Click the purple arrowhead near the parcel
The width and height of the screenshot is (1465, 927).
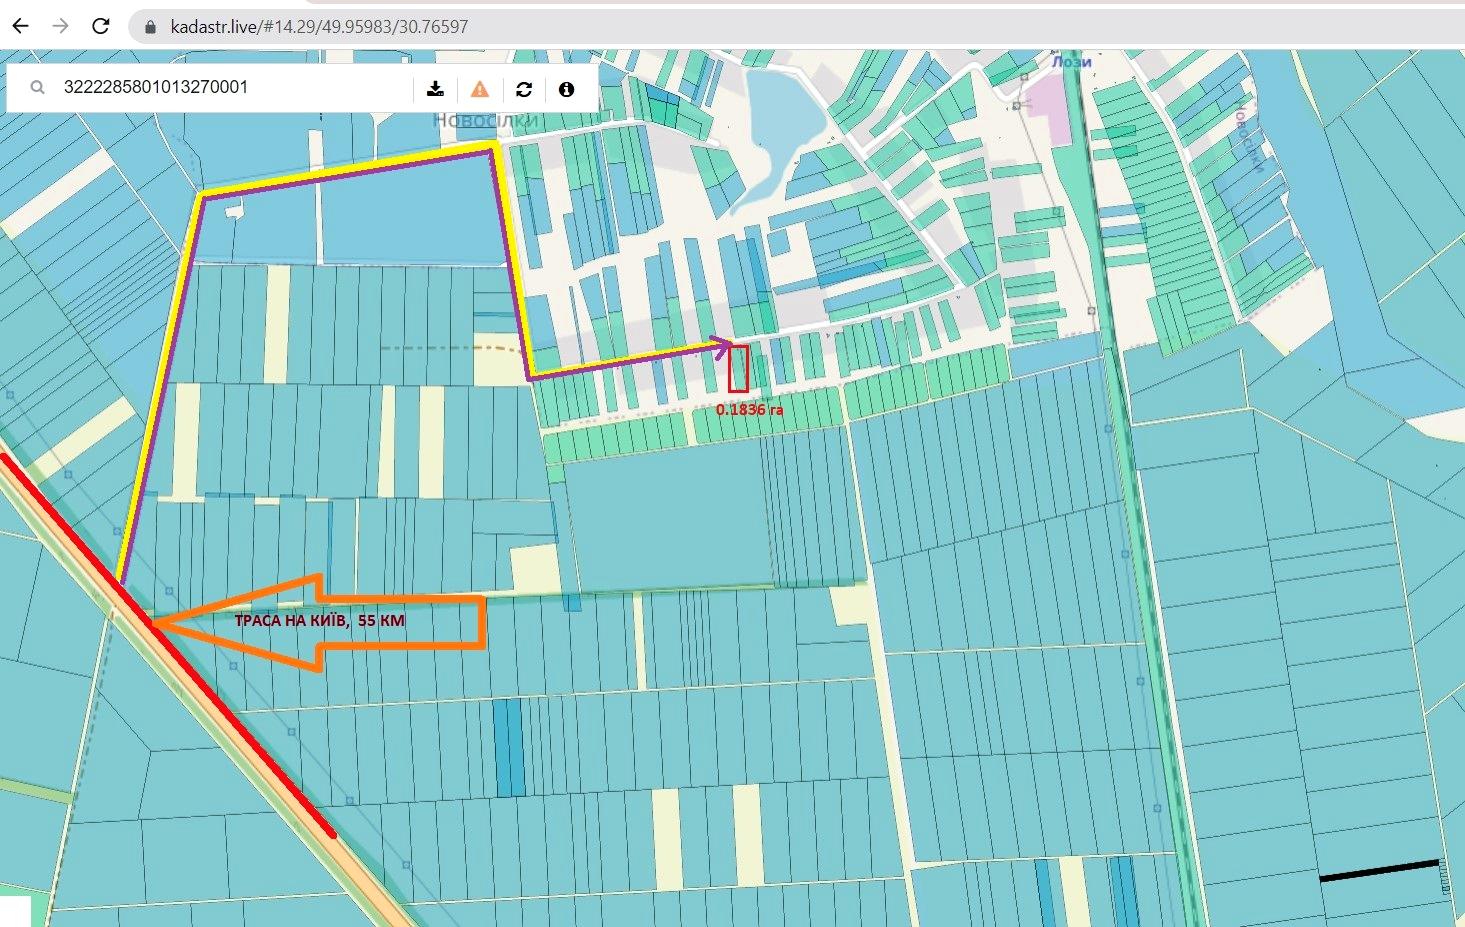point(722,347)
